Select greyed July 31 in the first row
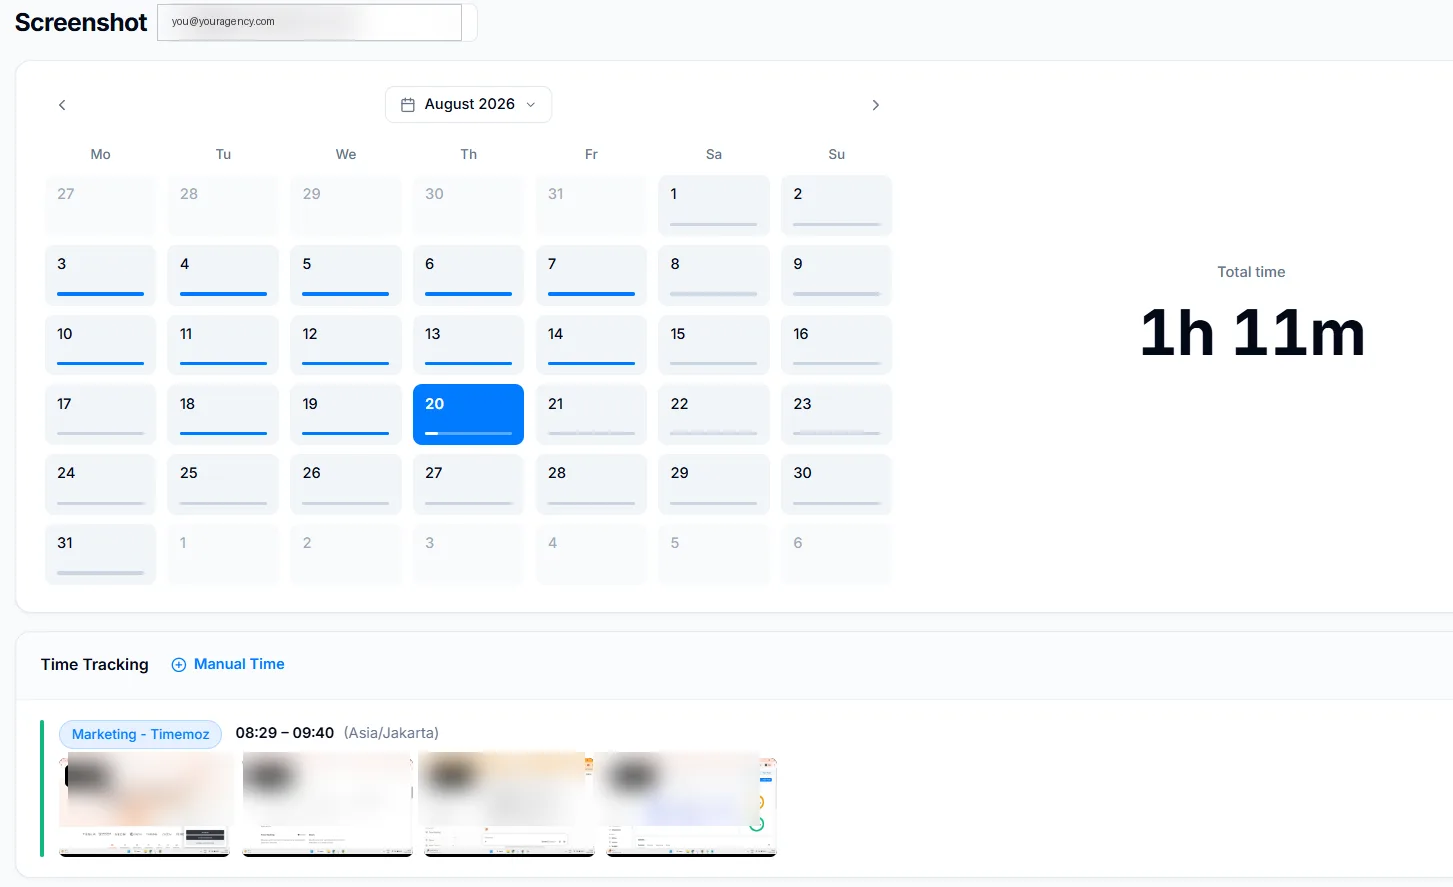This screenshot has height=887, width=1453. pyautogui.click(x=591, y=205)
